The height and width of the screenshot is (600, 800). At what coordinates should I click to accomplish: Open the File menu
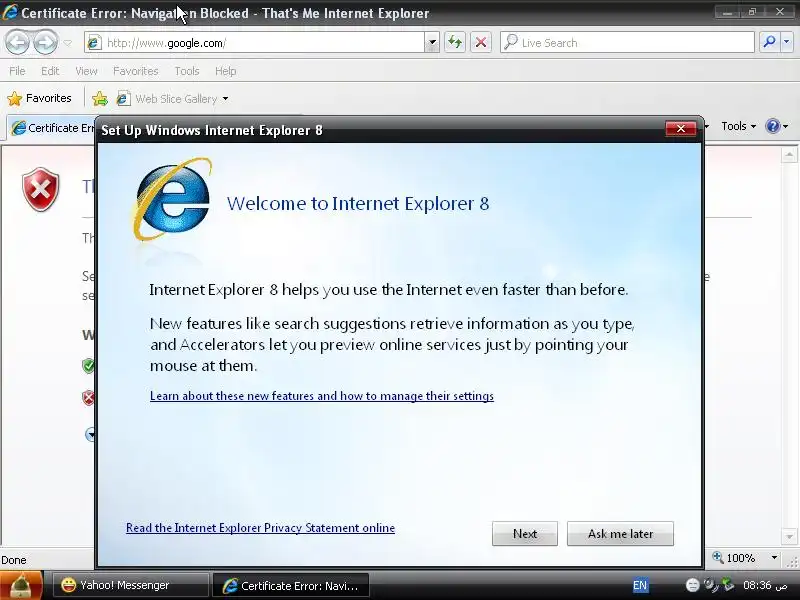(17, 71)
